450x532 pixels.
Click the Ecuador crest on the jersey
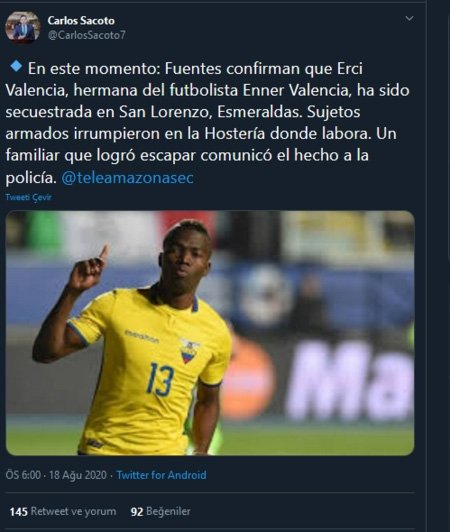189,351
